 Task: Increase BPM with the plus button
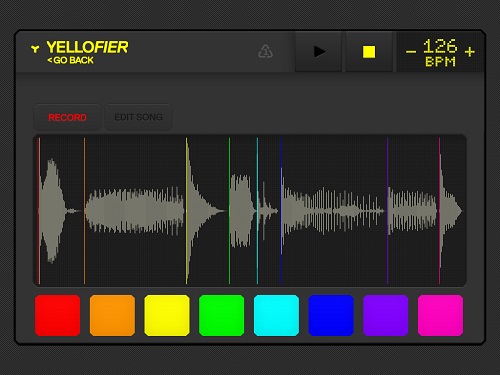[470, 52]
